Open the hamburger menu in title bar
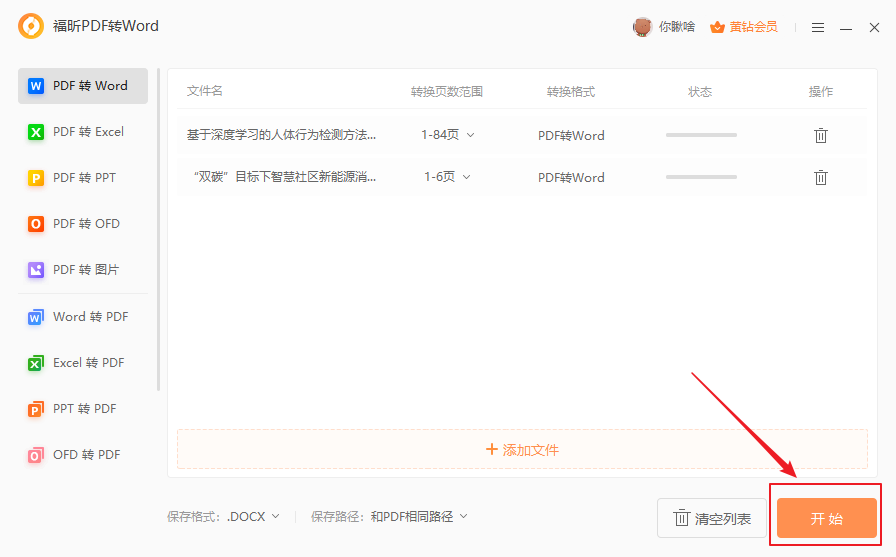896x557 pixels. click(x=817, y=27)
